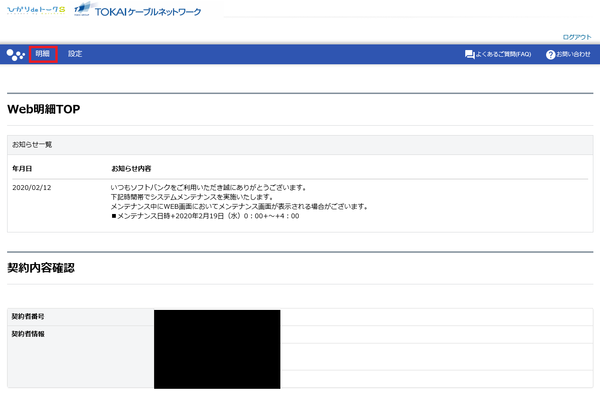Image resolution: width=600 pixels, height=394 pixels.
Task: Click the ひかりdeトークS logo
Action: click(36, 10)
